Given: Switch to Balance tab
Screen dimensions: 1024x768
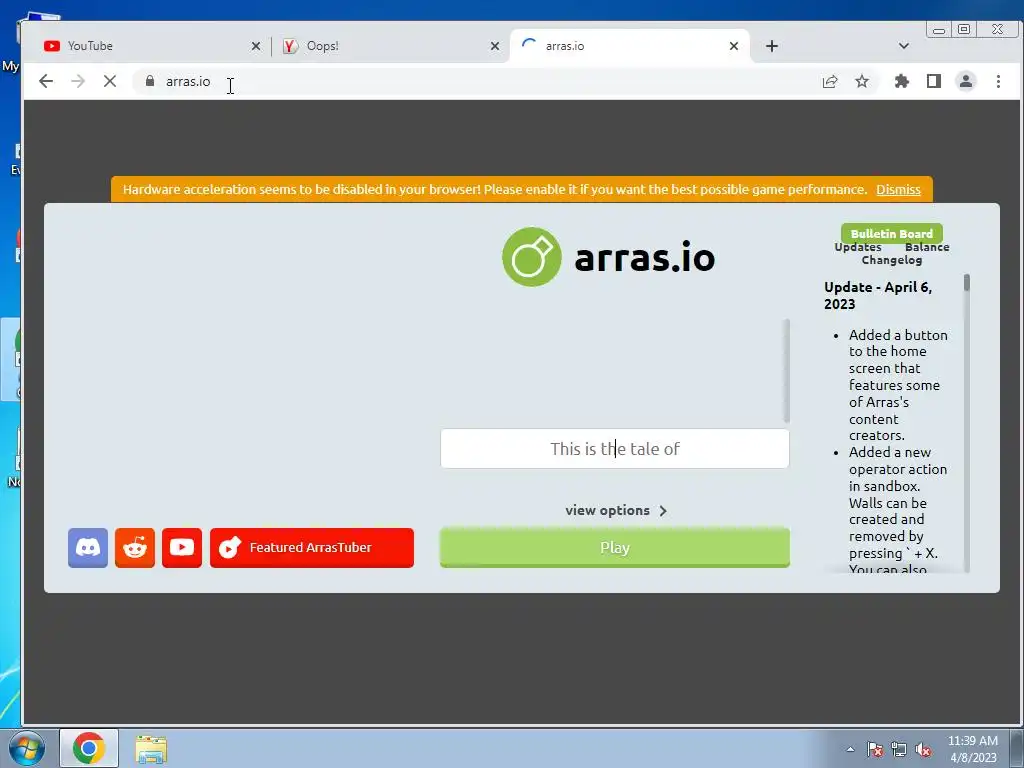Looking at the screenshot, I should pos(927,247).
